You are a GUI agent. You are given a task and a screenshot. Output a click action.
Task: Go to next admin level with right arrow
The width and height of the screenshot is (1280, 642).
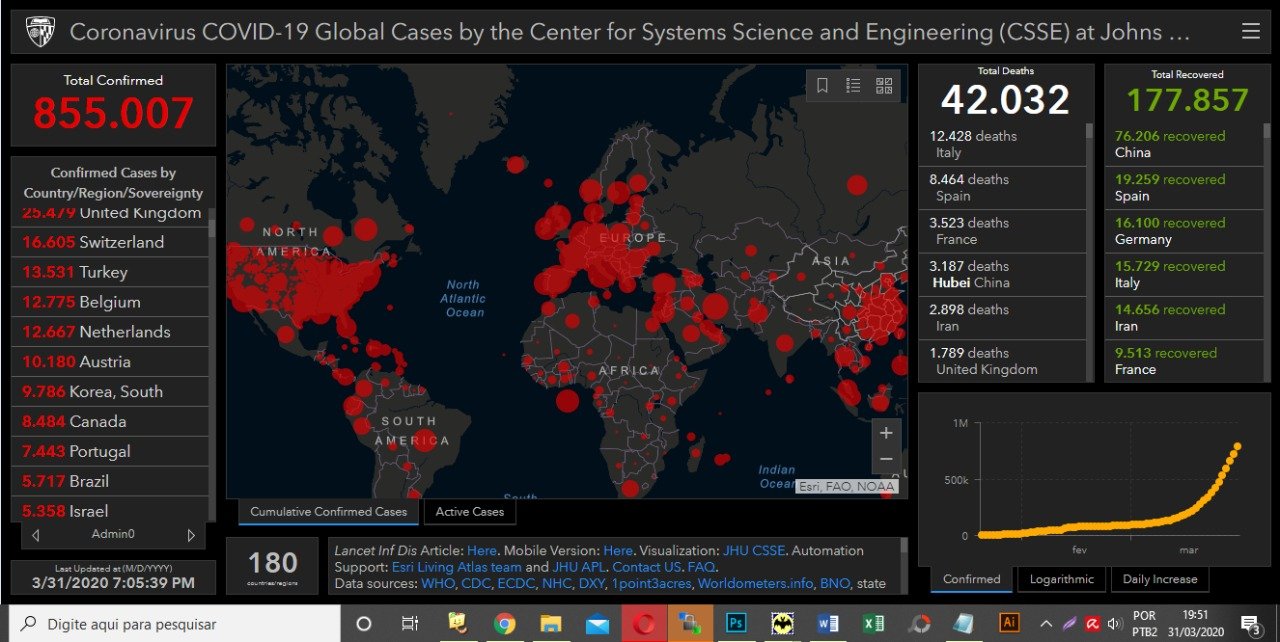click(x=191, y=535)
